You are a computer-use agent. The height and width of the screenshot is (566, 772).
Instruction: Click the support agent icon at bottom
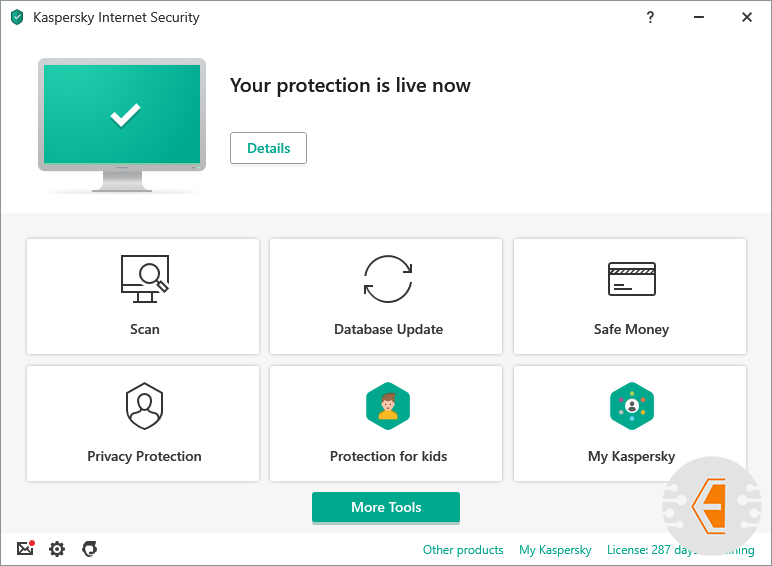tap(89, 549)
